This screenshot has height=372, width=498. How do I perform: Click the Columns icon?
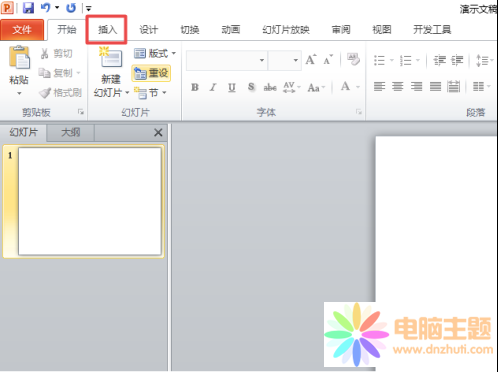click(x=479, y=87)
